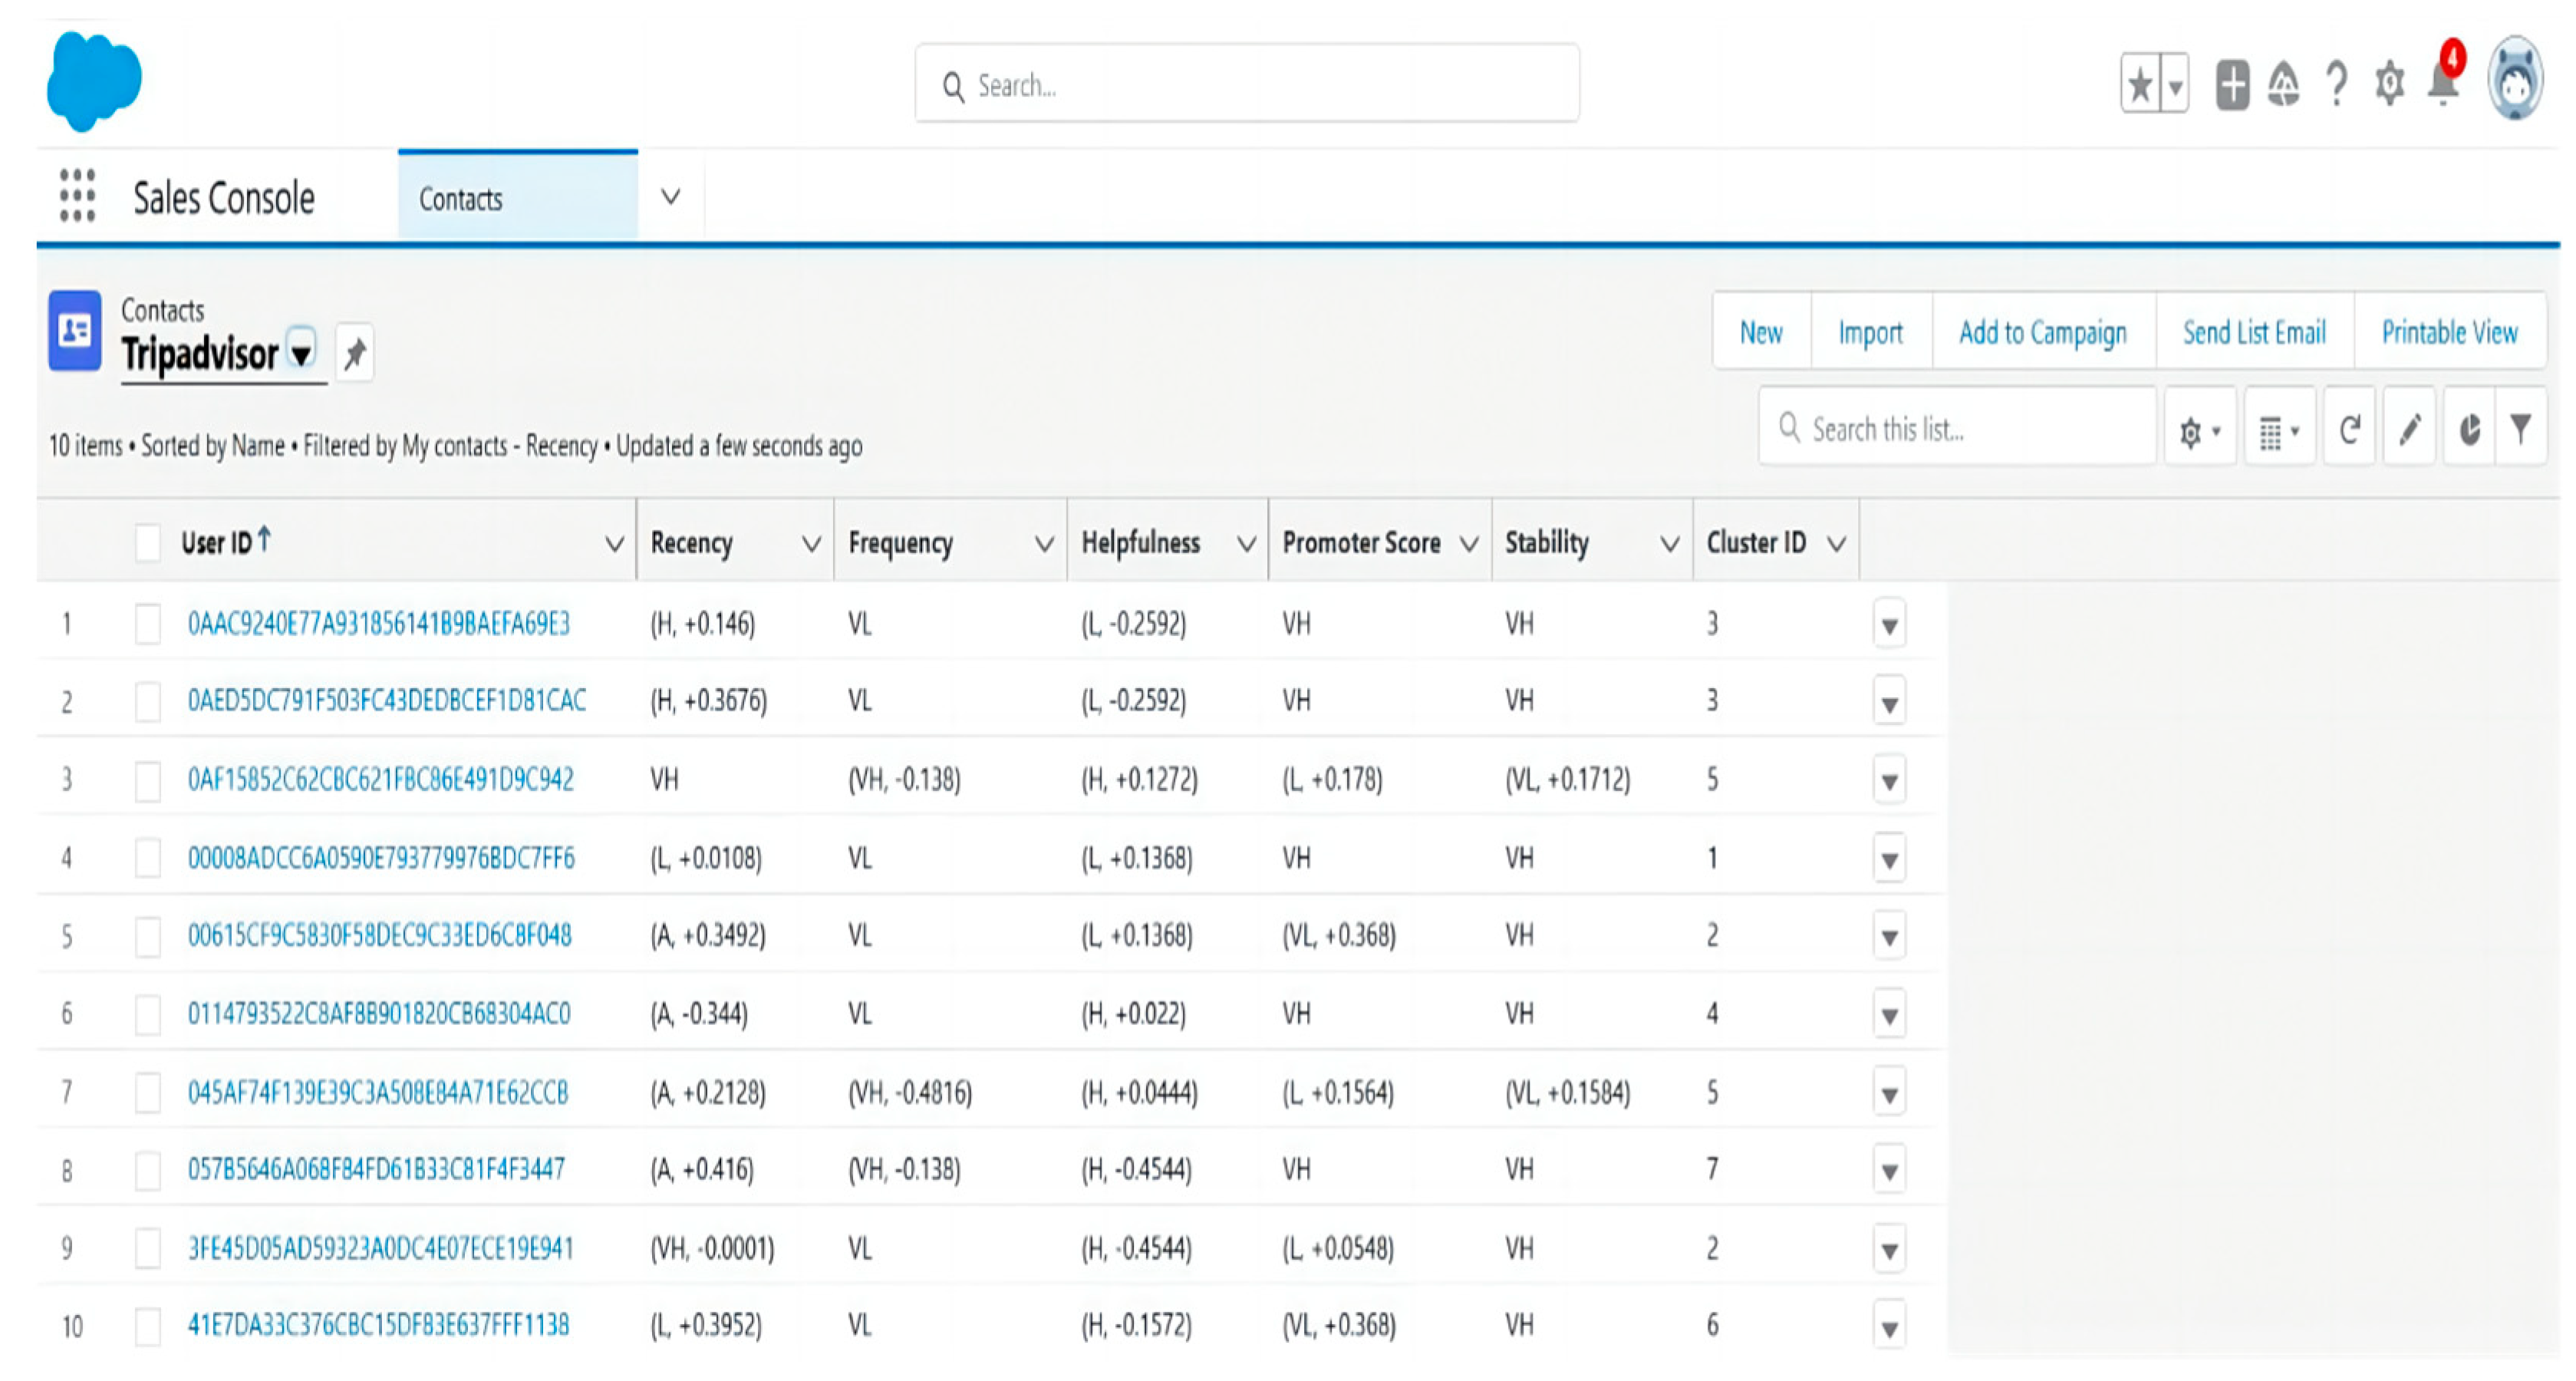Click the global create plus icon

(2232, 84)
